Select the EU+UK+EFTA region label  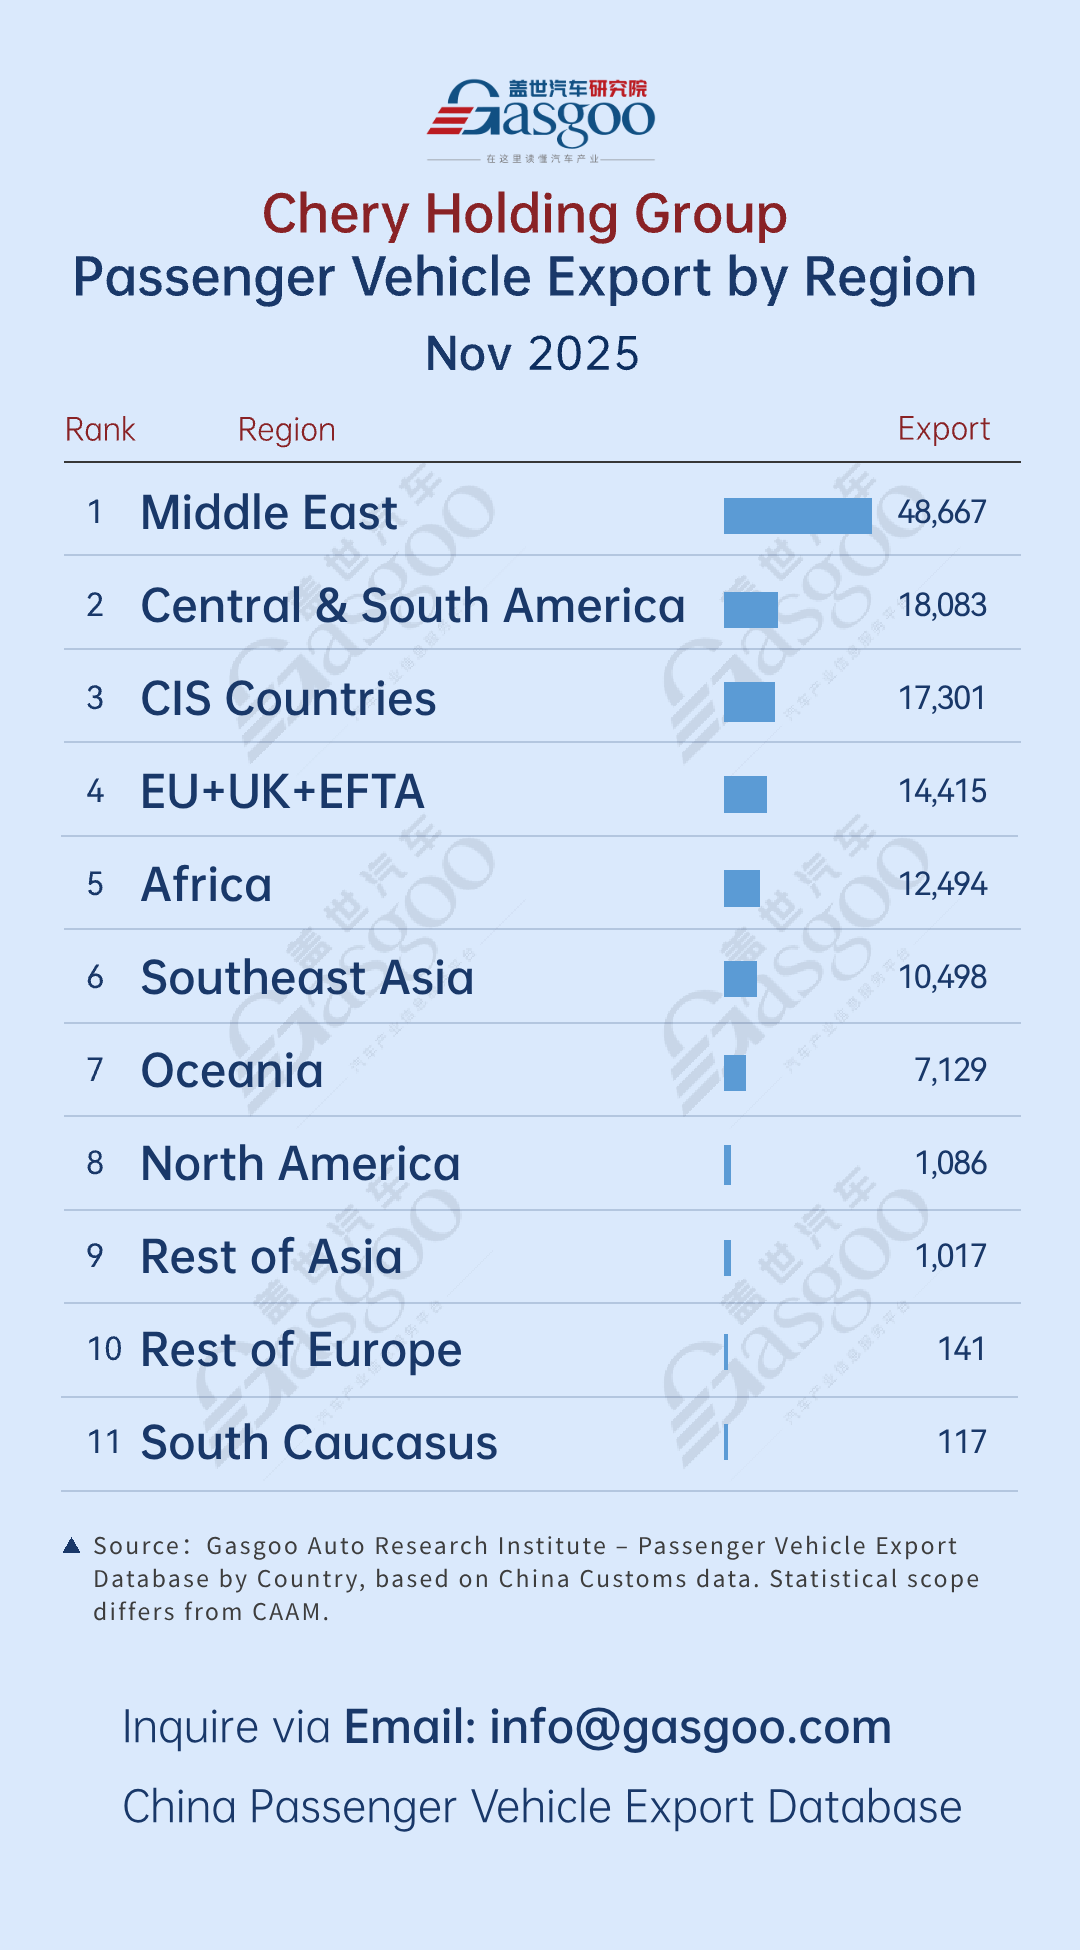[x=282, y=792]
